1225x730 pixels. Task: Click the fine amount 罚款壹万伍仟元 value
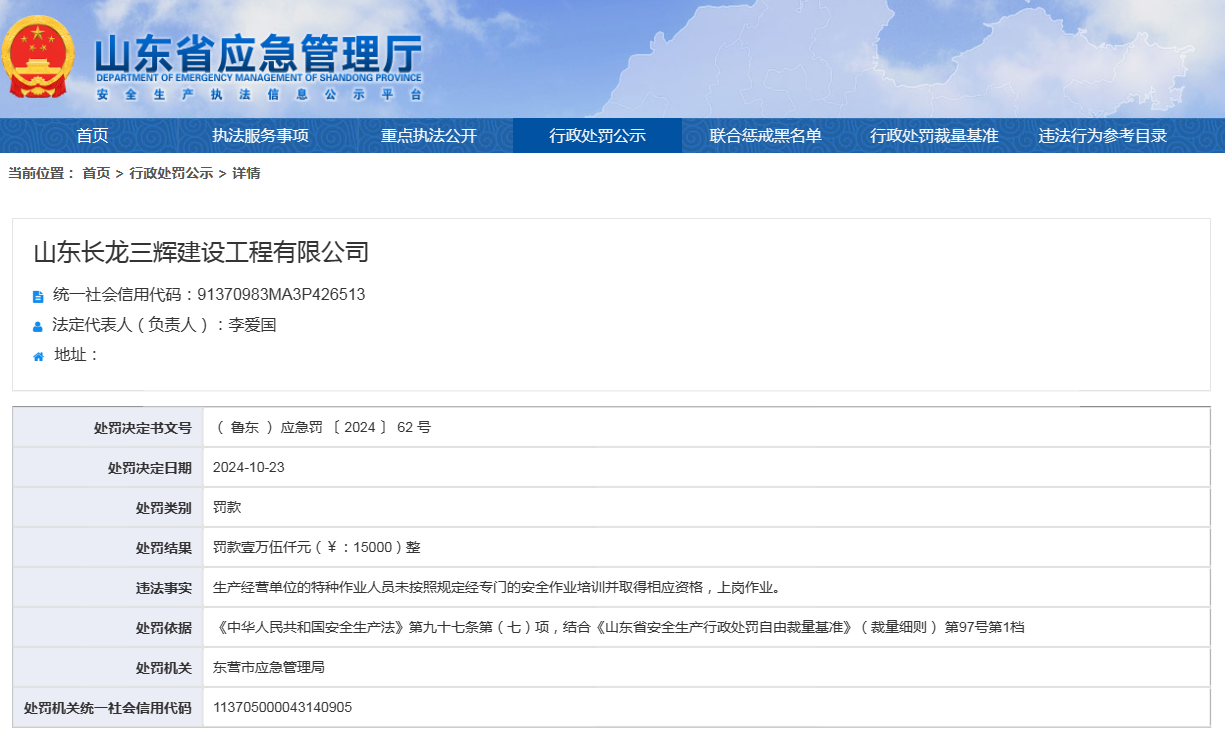[317, 547]
